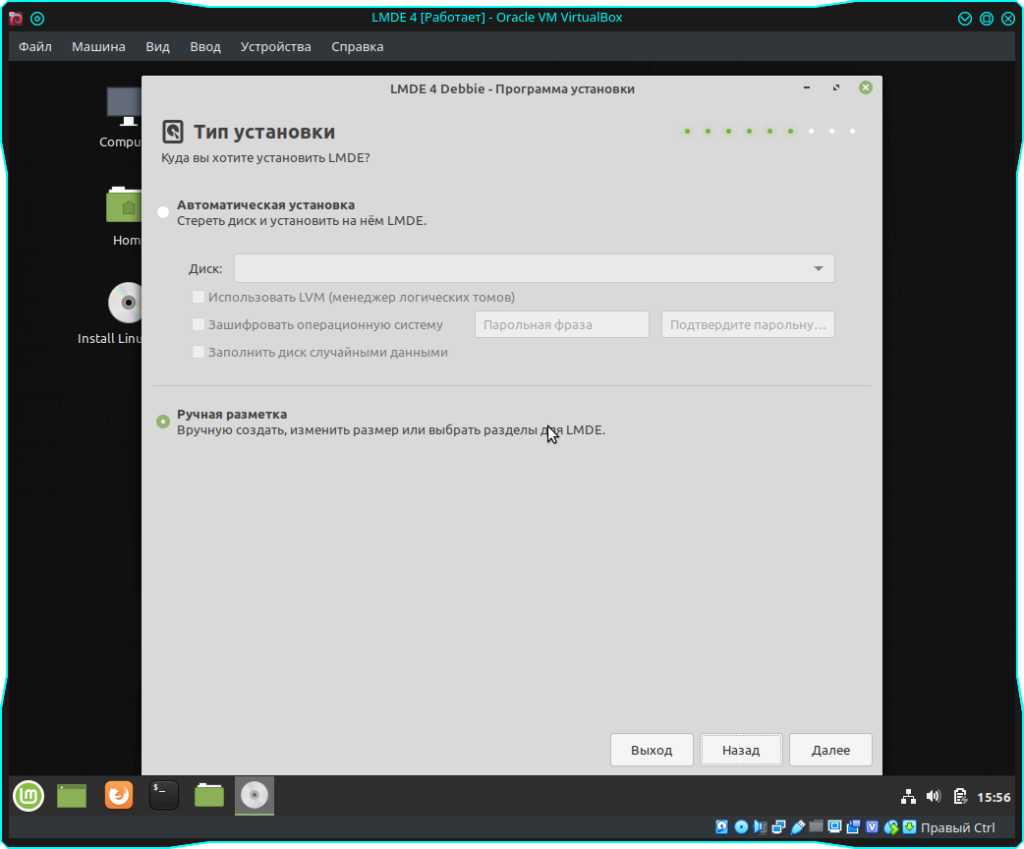
Task: Launch Firefox from the taskbar
Action: tap(118, 796)
